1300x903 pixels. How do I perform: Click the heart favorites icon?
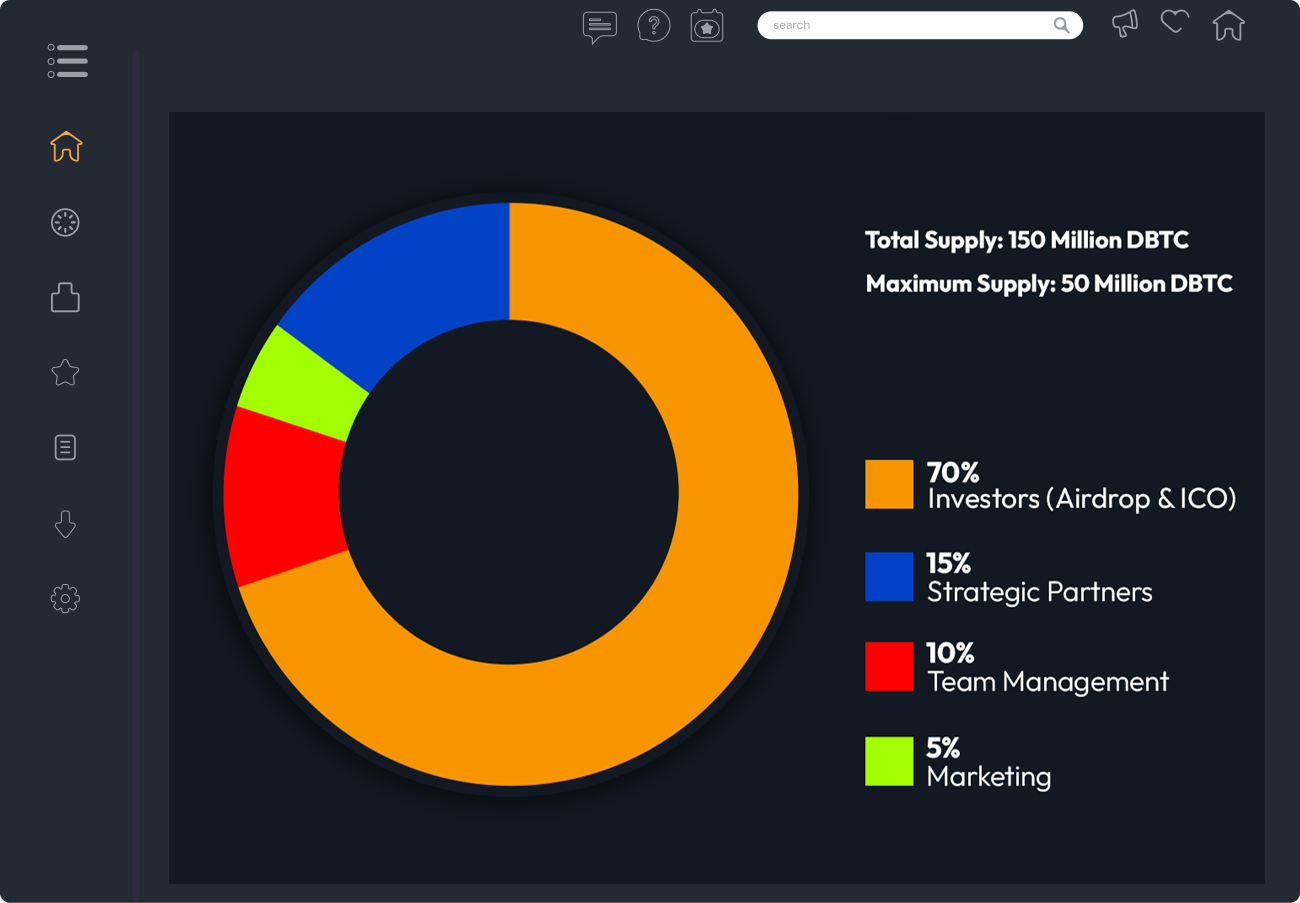click(1175, 22)
